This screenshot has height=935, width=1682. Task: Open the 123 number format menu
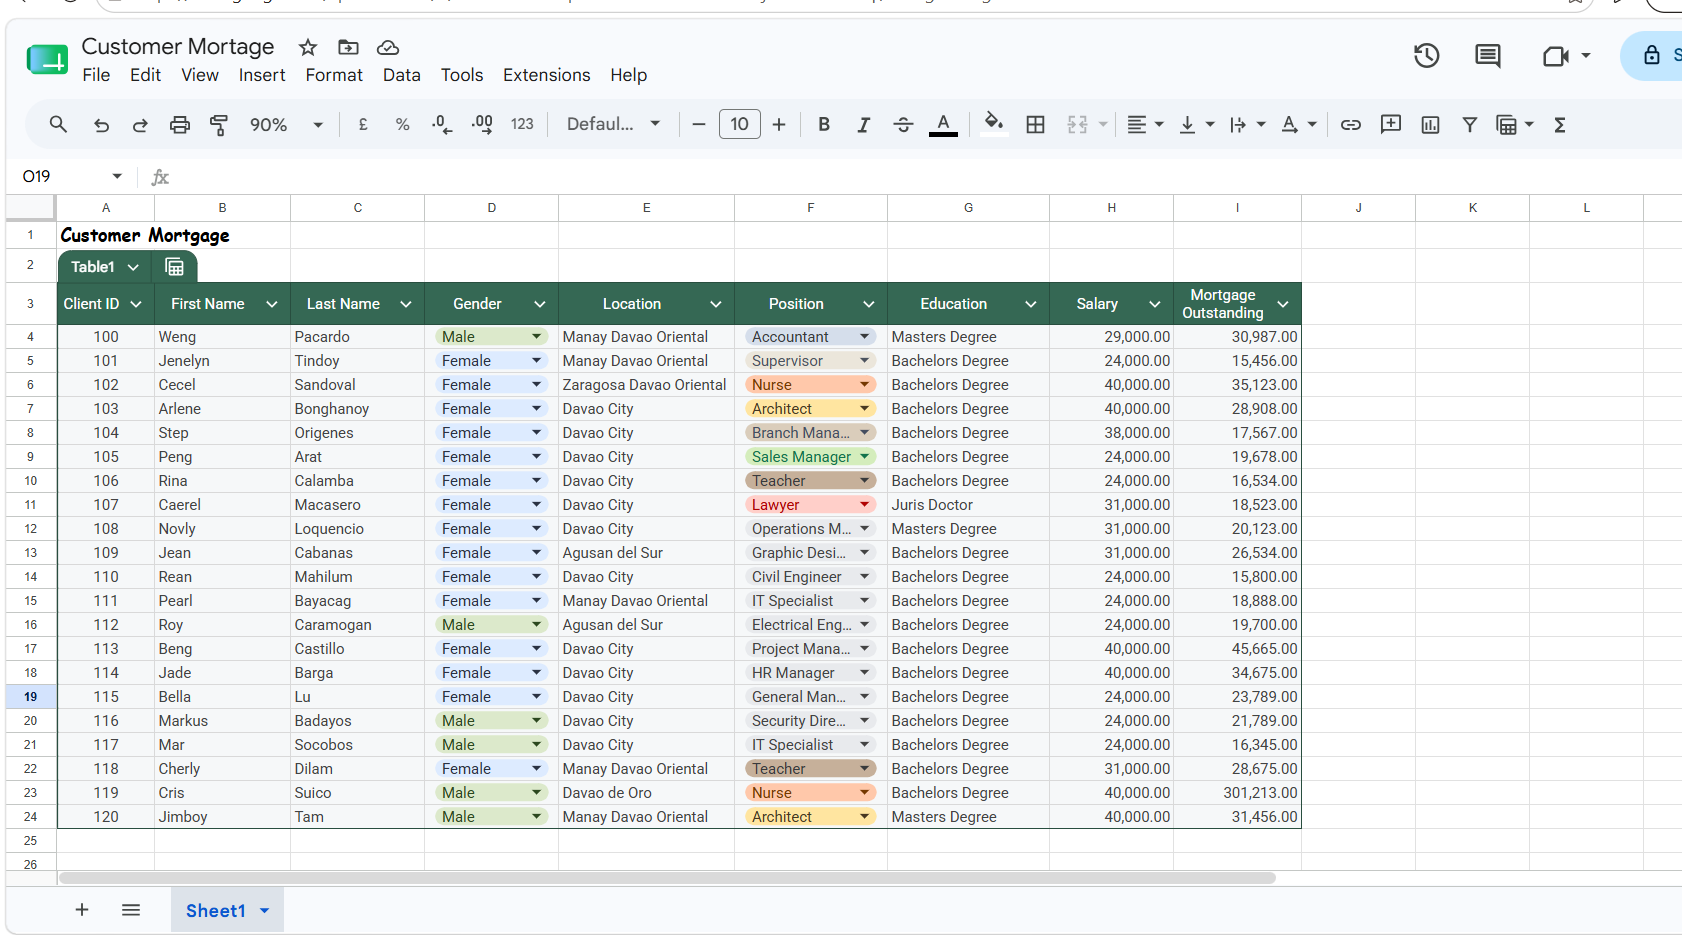pyautogui.click(x=522, y=124)
